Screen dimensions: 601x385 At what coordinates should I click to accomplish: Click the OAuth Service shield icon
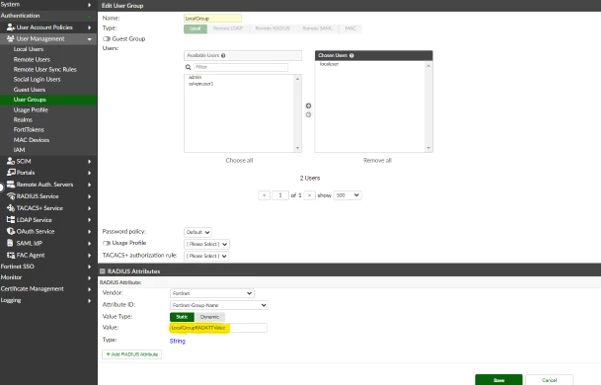coord(11,231)
